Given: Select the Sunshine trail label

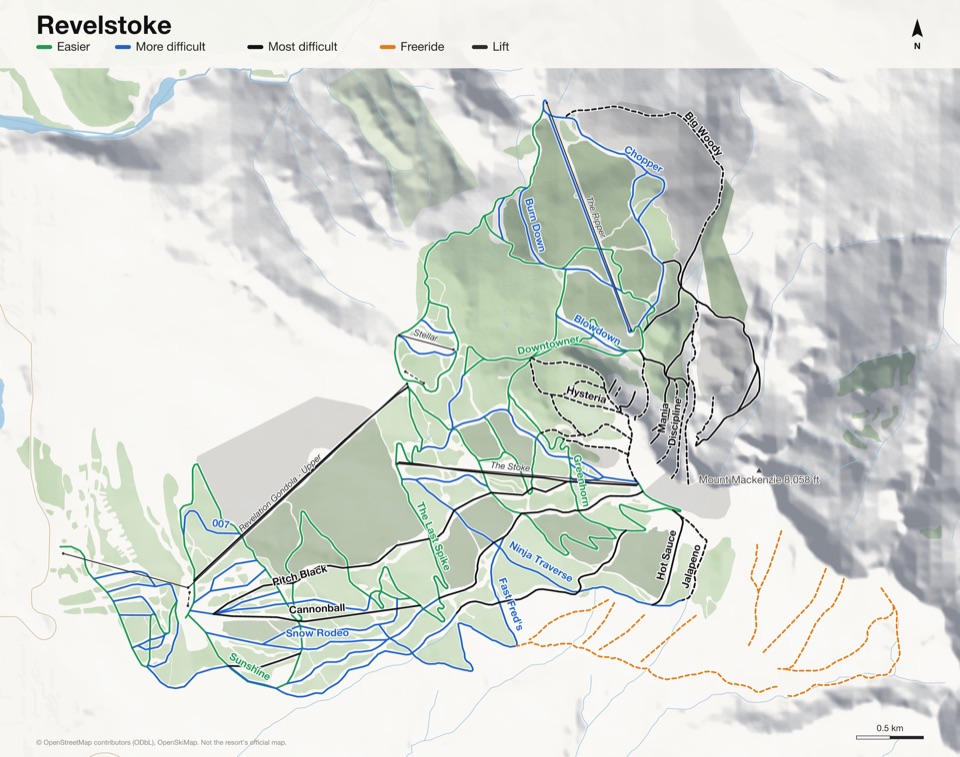Looking at the screenshot, I should click(x=250, y=666).
